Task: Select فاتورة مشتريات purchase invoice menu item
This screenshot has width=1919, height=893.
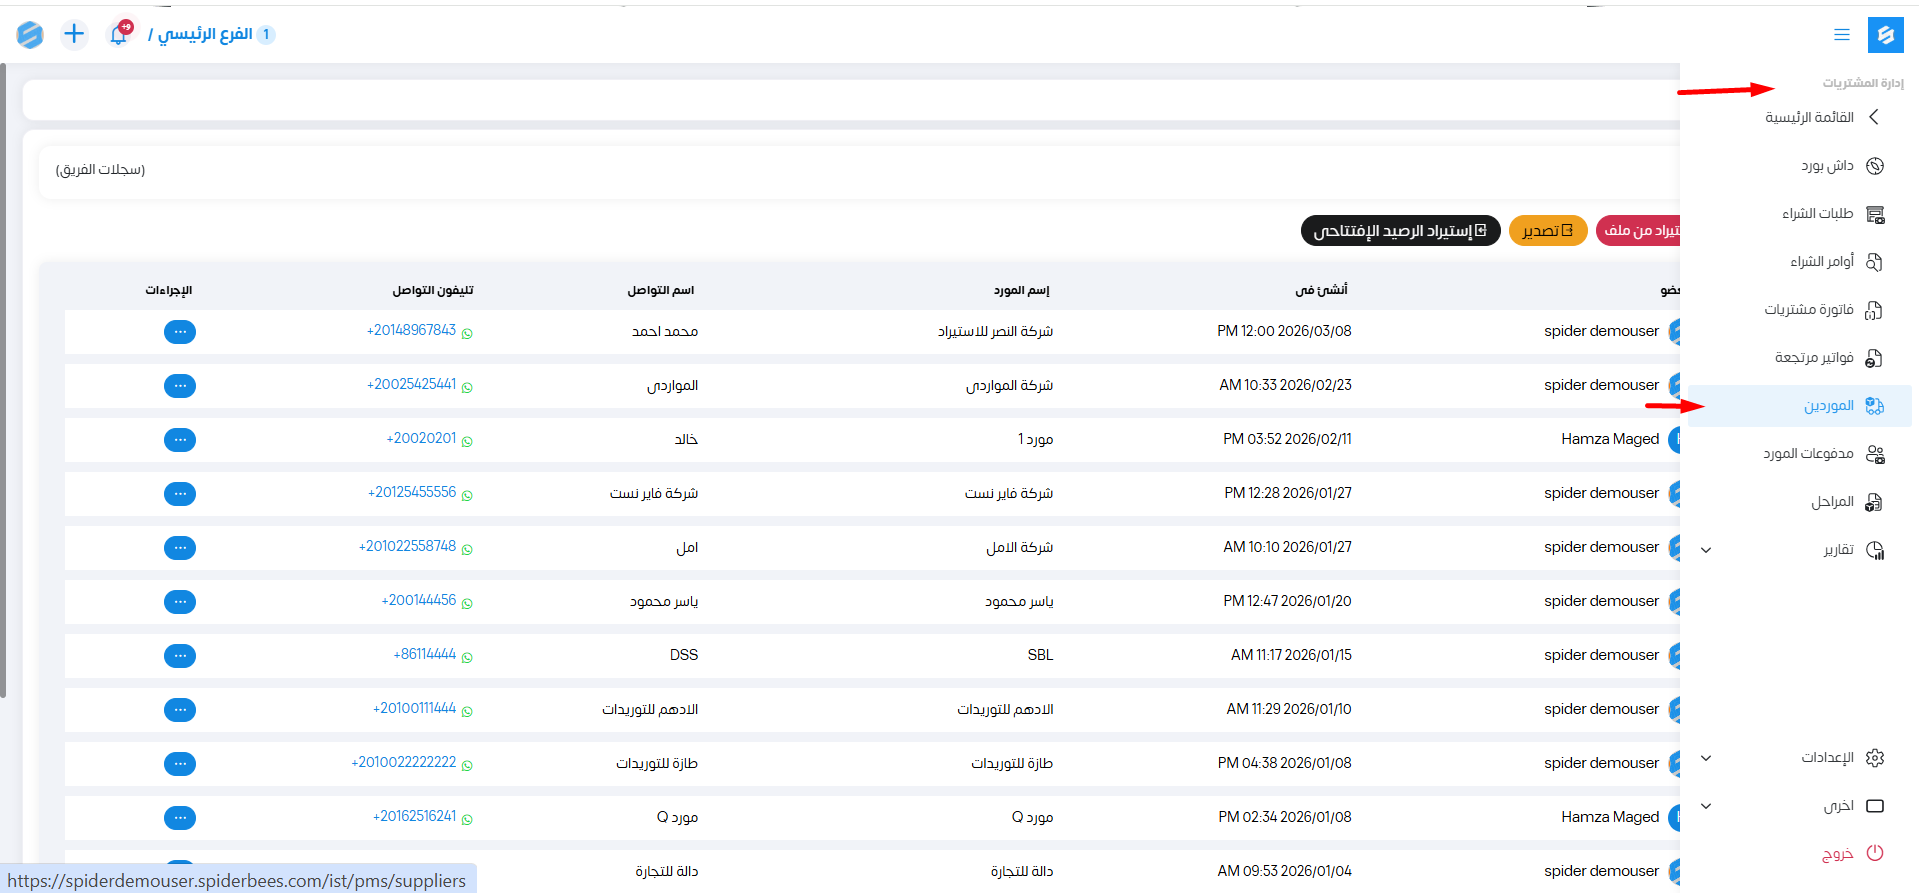Action: 1809,310
